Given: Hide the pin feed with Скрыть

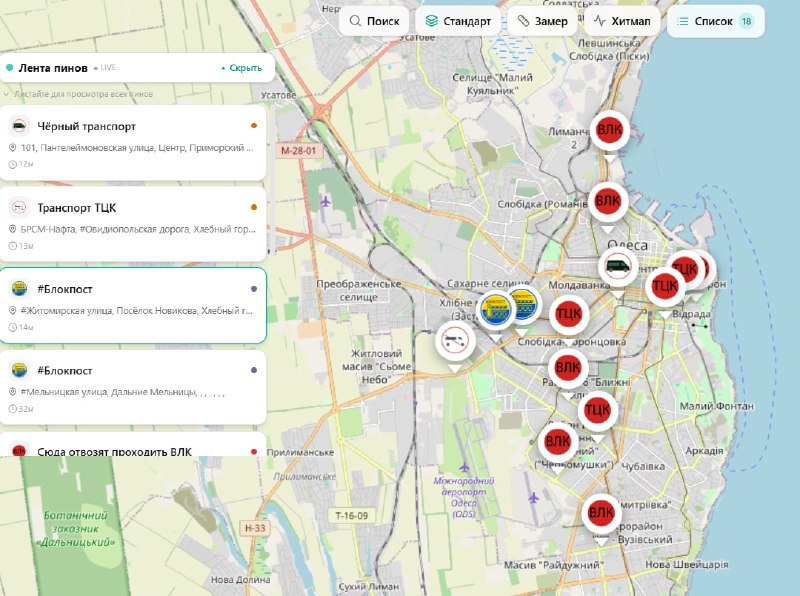Looking at the screenshot, I should [x=242, y=68].
